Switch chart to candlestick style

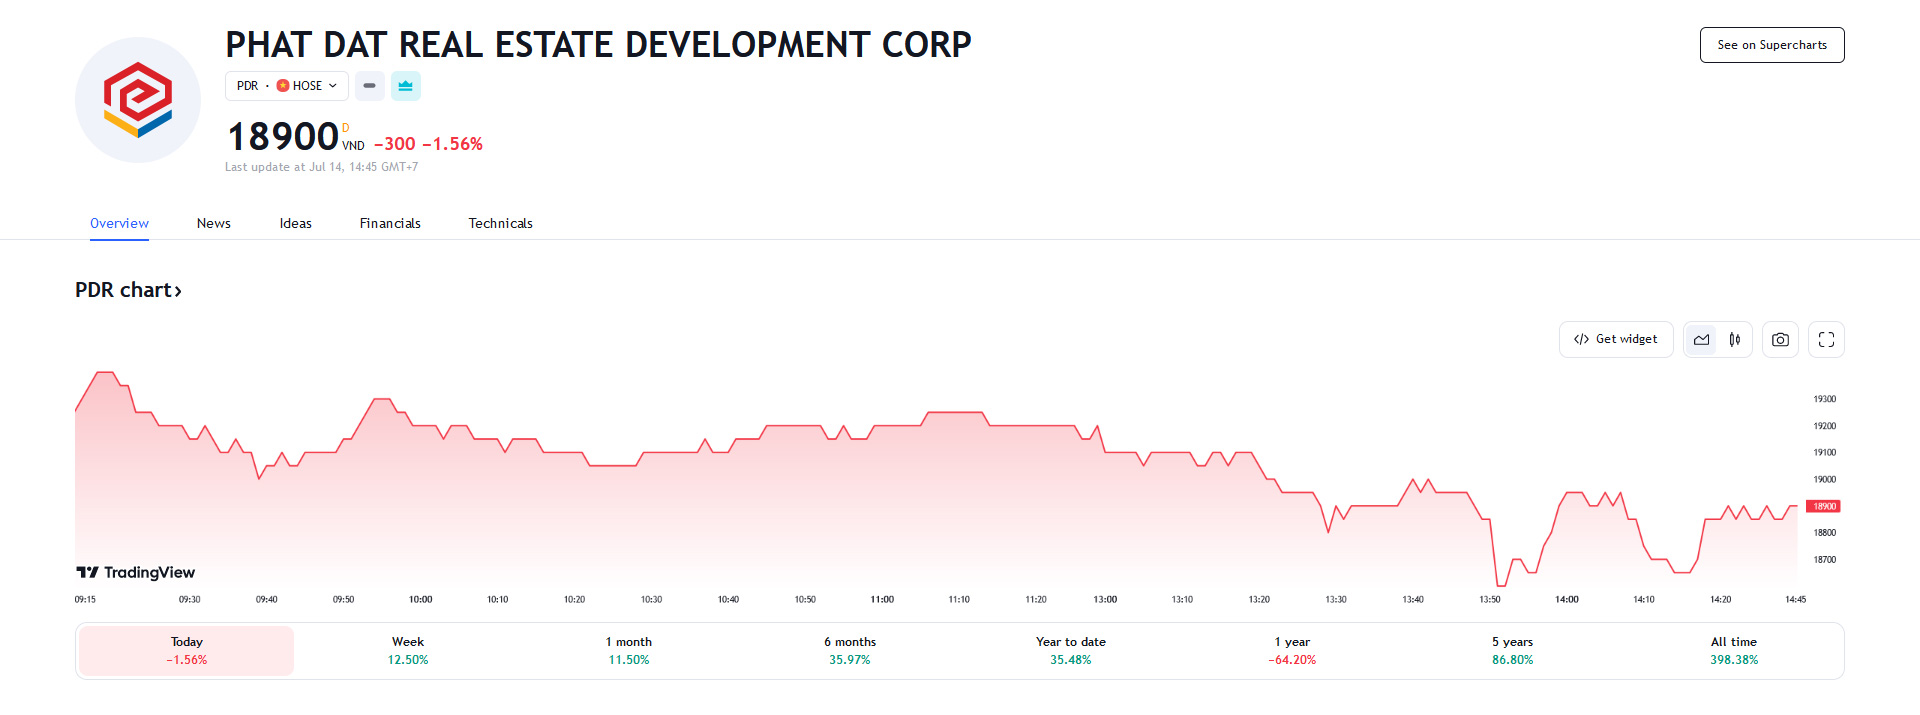pyautogui.click(x=1735, y=340)
